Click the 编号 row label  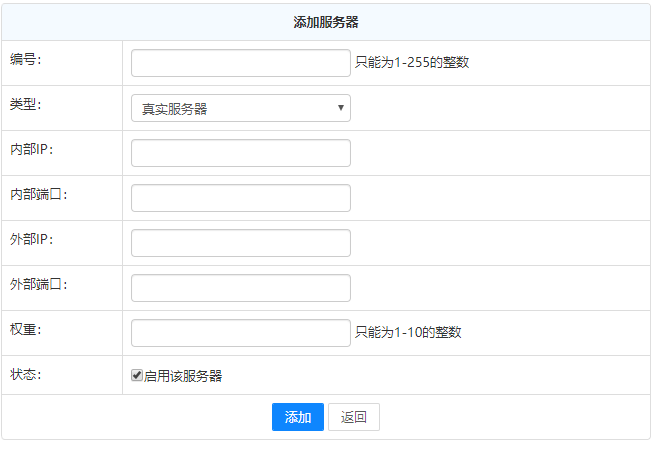tap(26, 59)
